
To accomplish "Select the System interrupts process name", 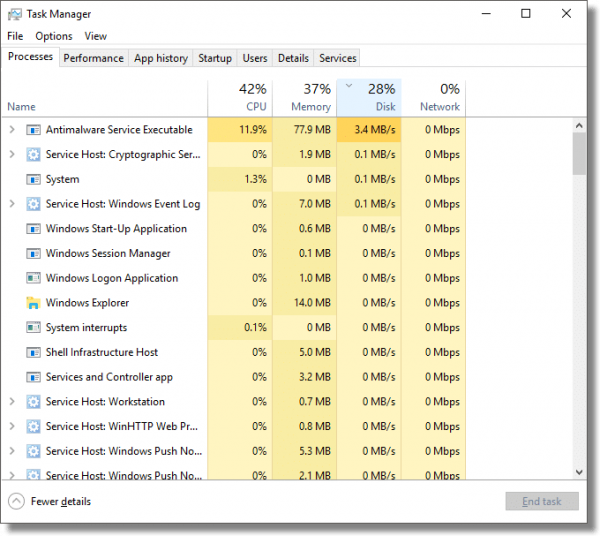I will point(86,328).
